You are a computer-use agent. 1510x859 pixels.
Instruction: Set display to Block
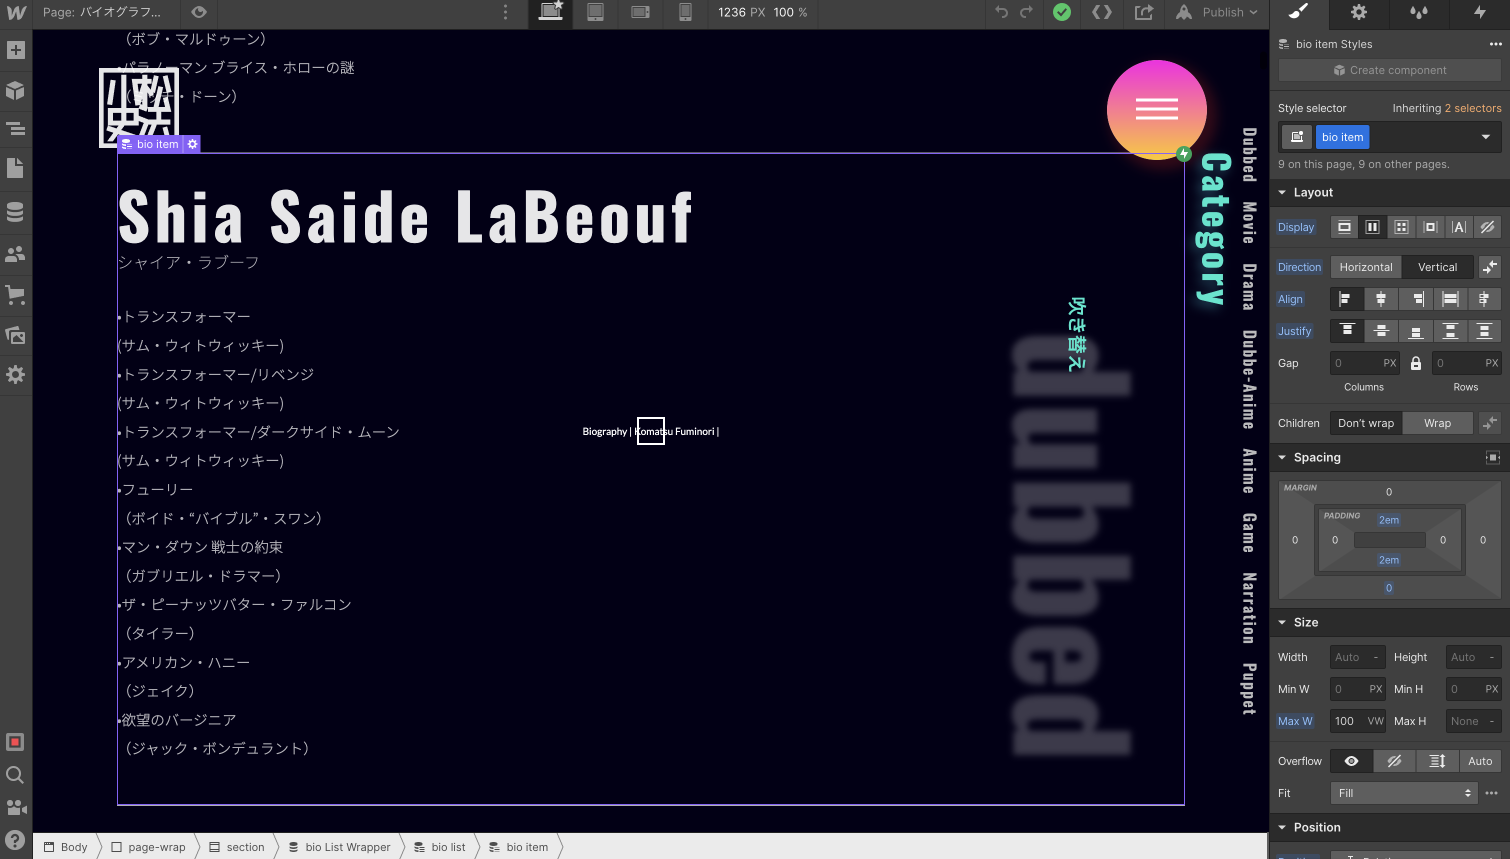point(1344,227)
